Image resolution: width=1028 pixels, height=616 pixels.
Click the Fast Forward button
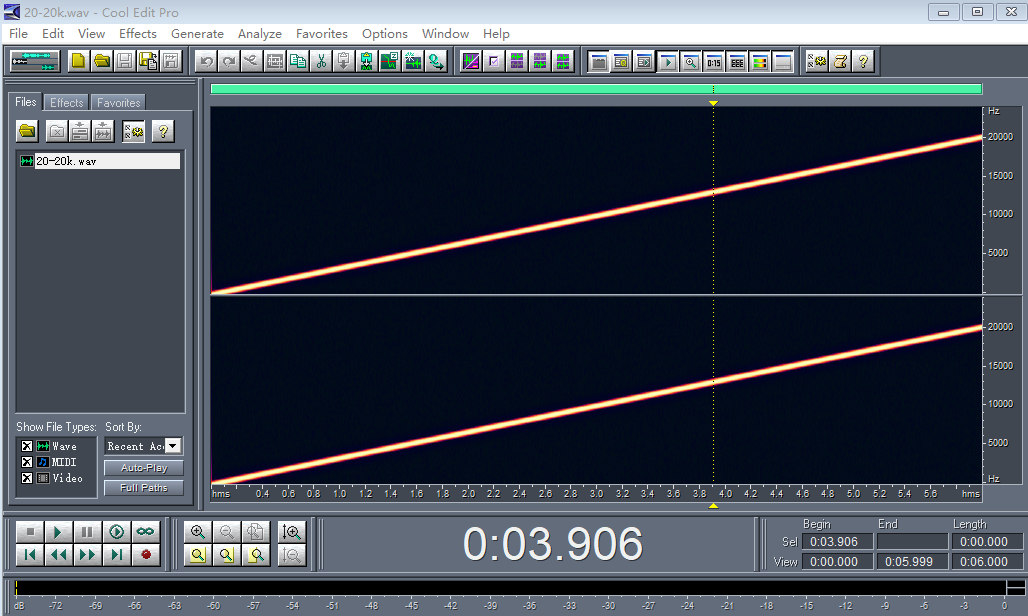[x=87, y=555]
